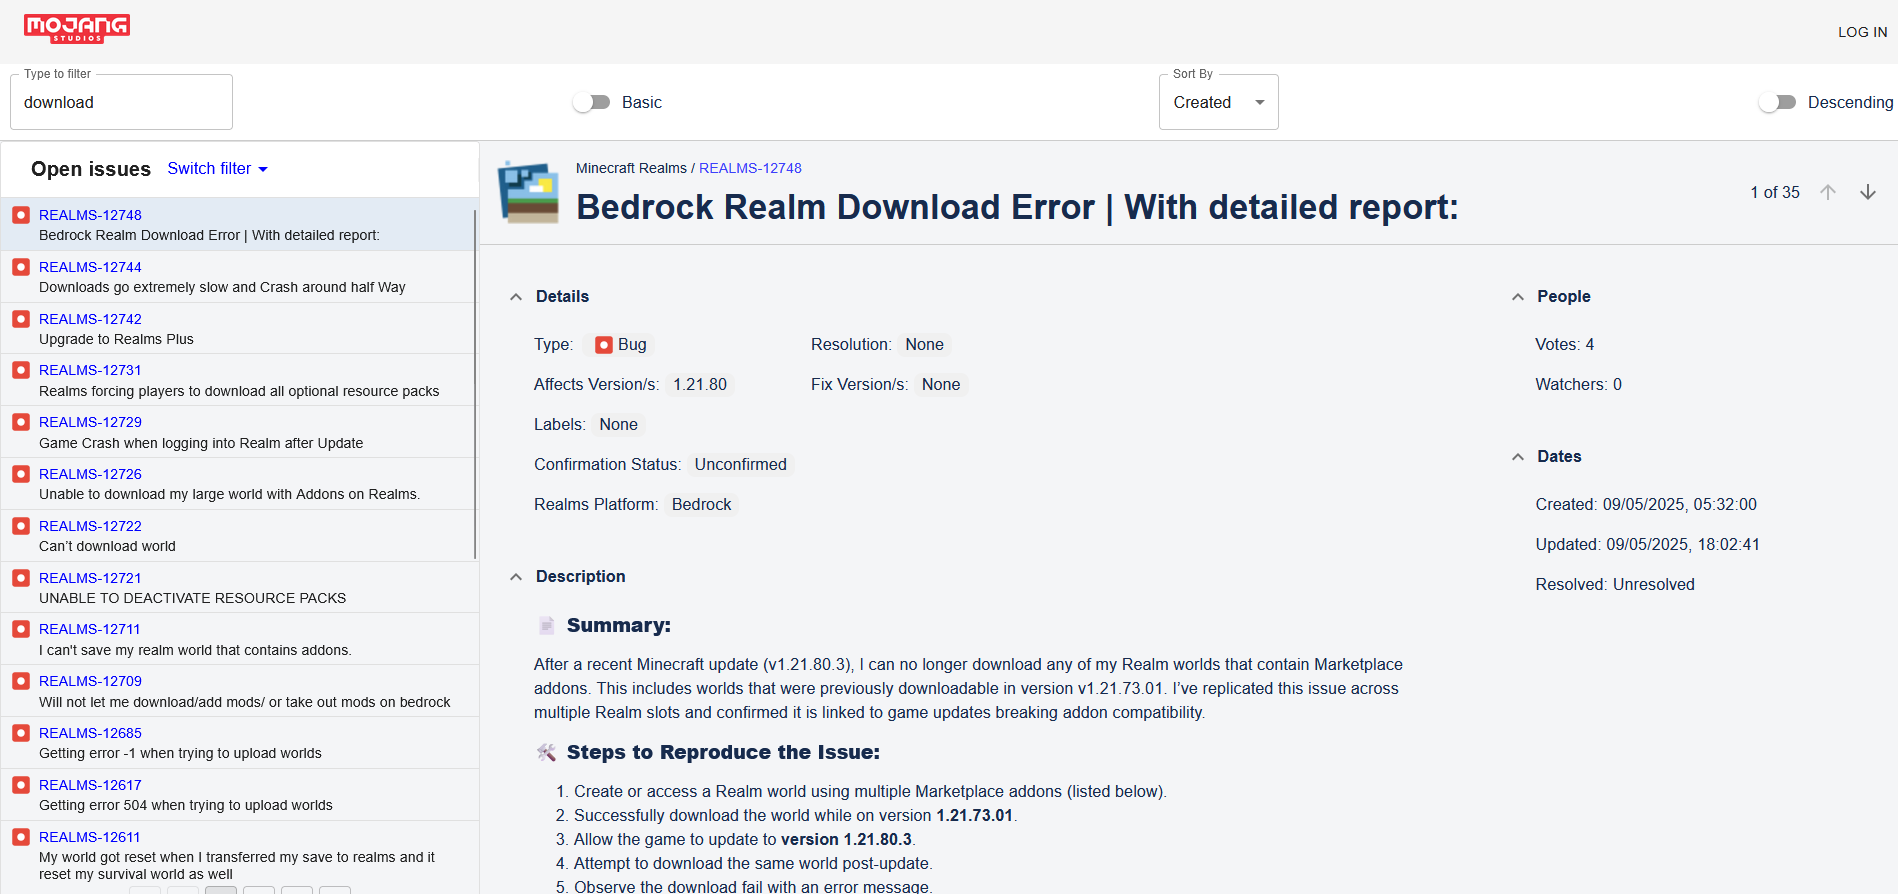Image resolution: width=1898 pixels, height=894 pixels.
Task: Enable the Descending sort toggle
Action: tap(1777, 102)
